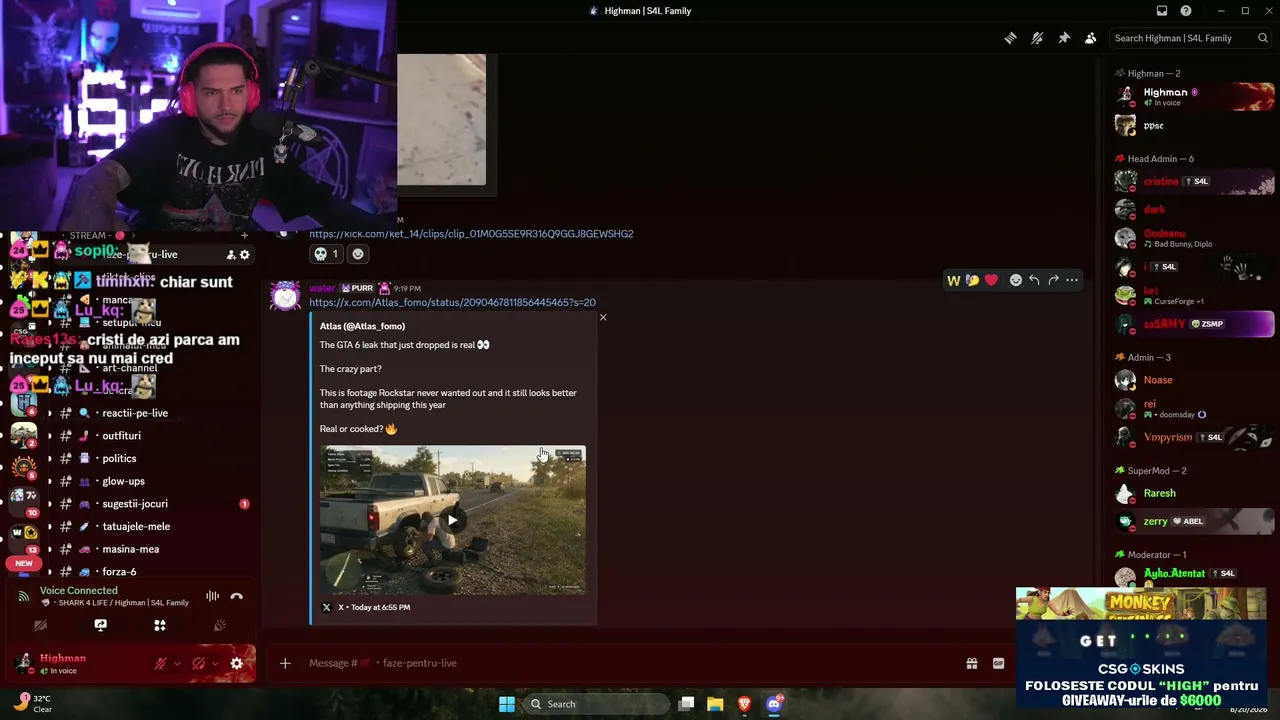Screen dimensions: 1280x720
Task: Toggle camera in the voice panel
Action: 40,625
